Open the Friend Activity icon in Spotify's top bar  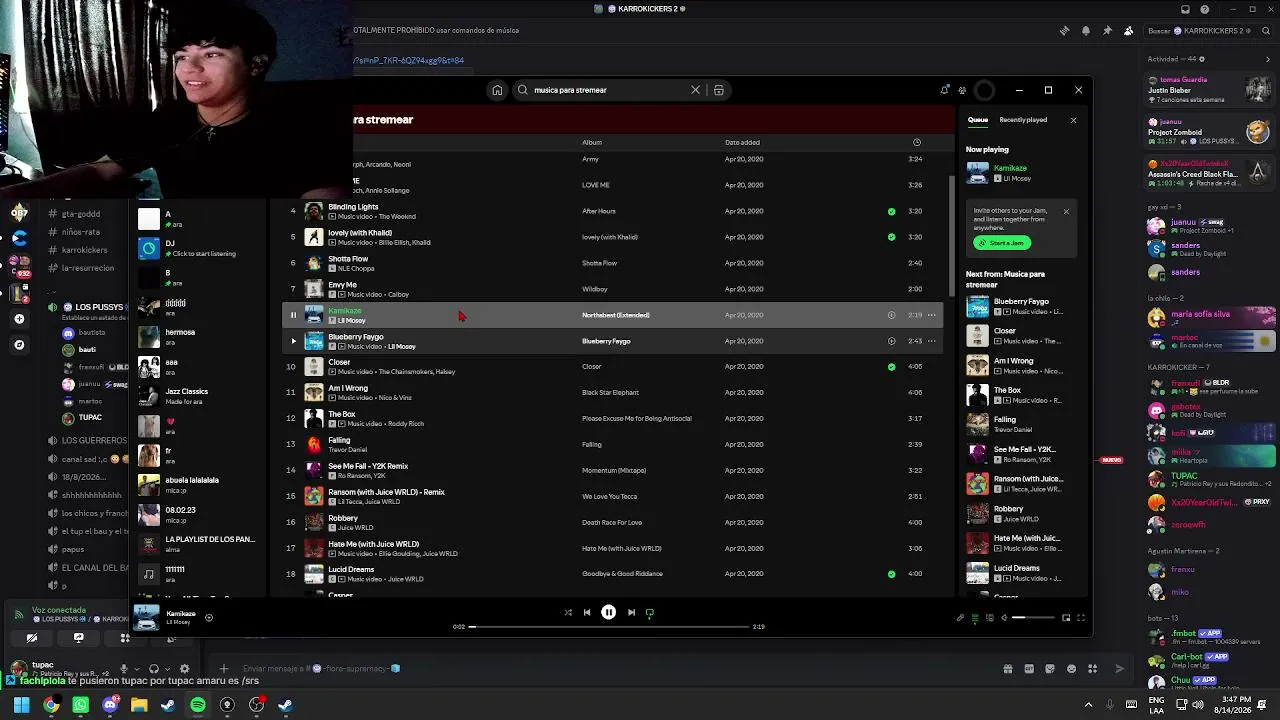962,90
